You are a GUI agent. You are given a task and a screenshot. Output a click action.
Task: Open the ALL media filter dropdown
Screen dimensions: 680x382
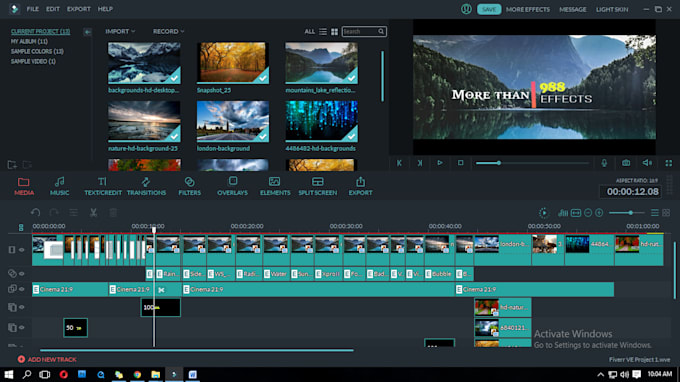(309, 32)
